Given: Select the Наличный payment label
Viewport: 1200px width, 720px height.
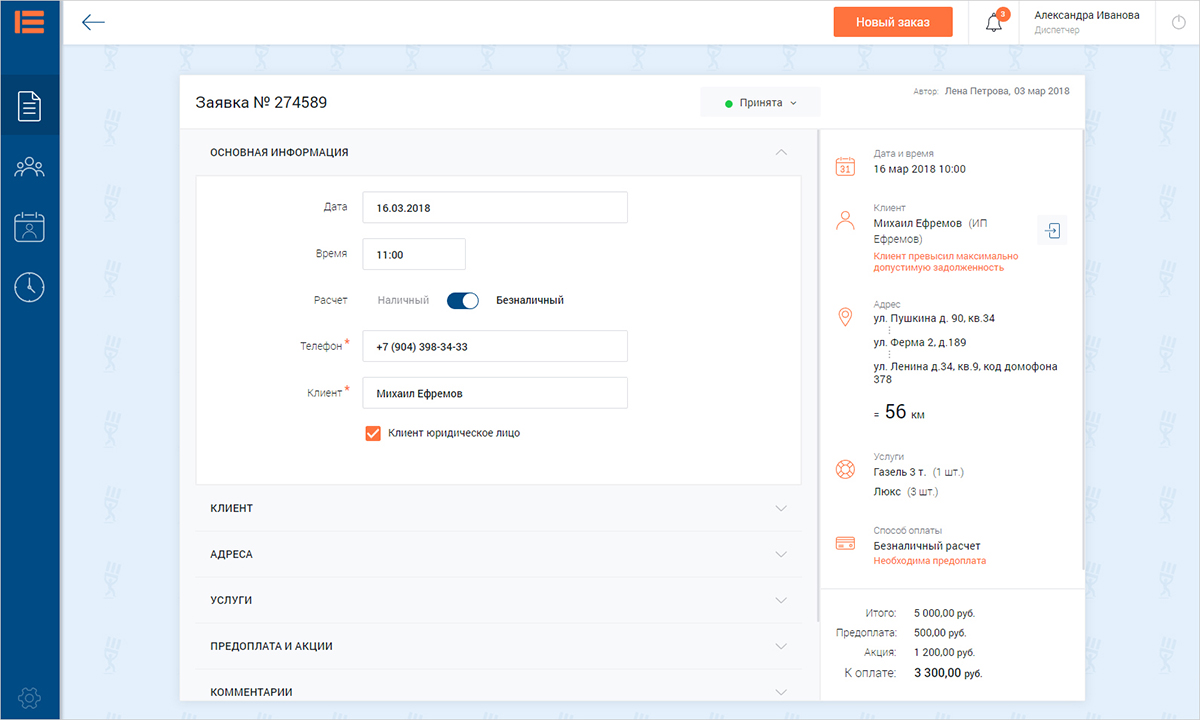Looking at the screenshot, I should click(x=403, y=300).
